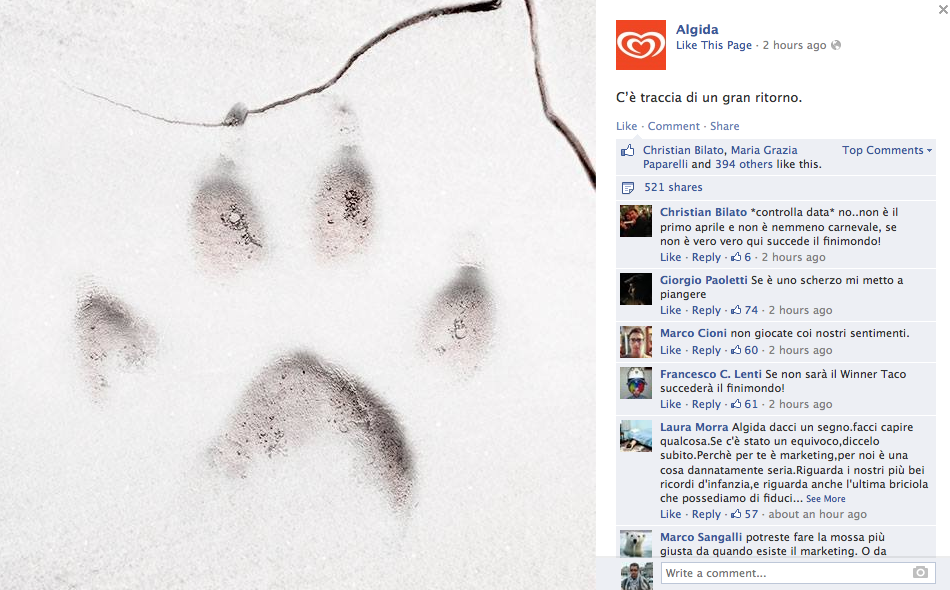Open the Top Comments sorting dropdown
Image resolution: width=950 pixels, height=590 pixels.
point(887,150)
